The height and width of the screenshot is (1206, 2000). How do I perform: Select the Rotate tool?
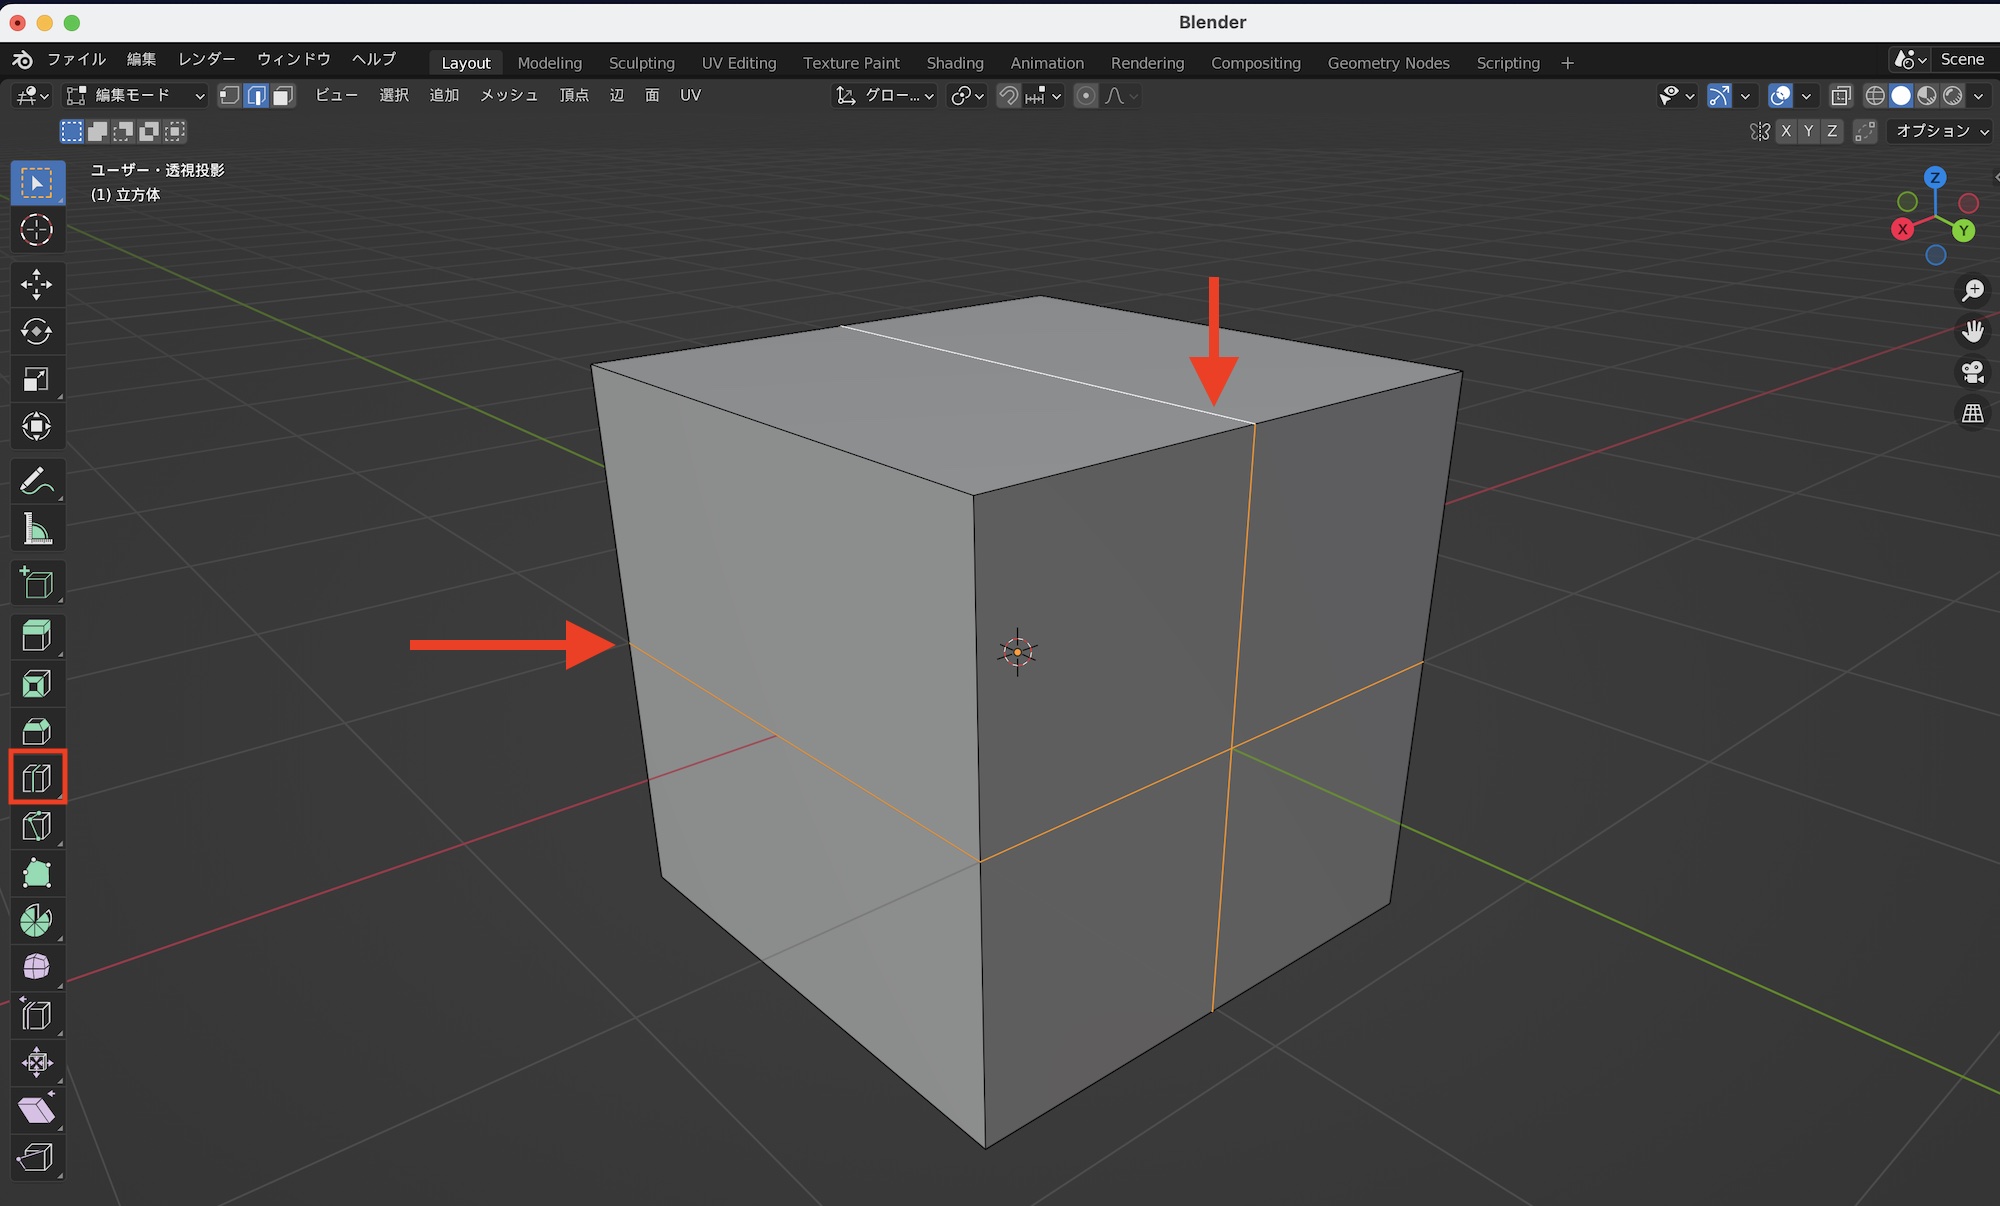37,331
